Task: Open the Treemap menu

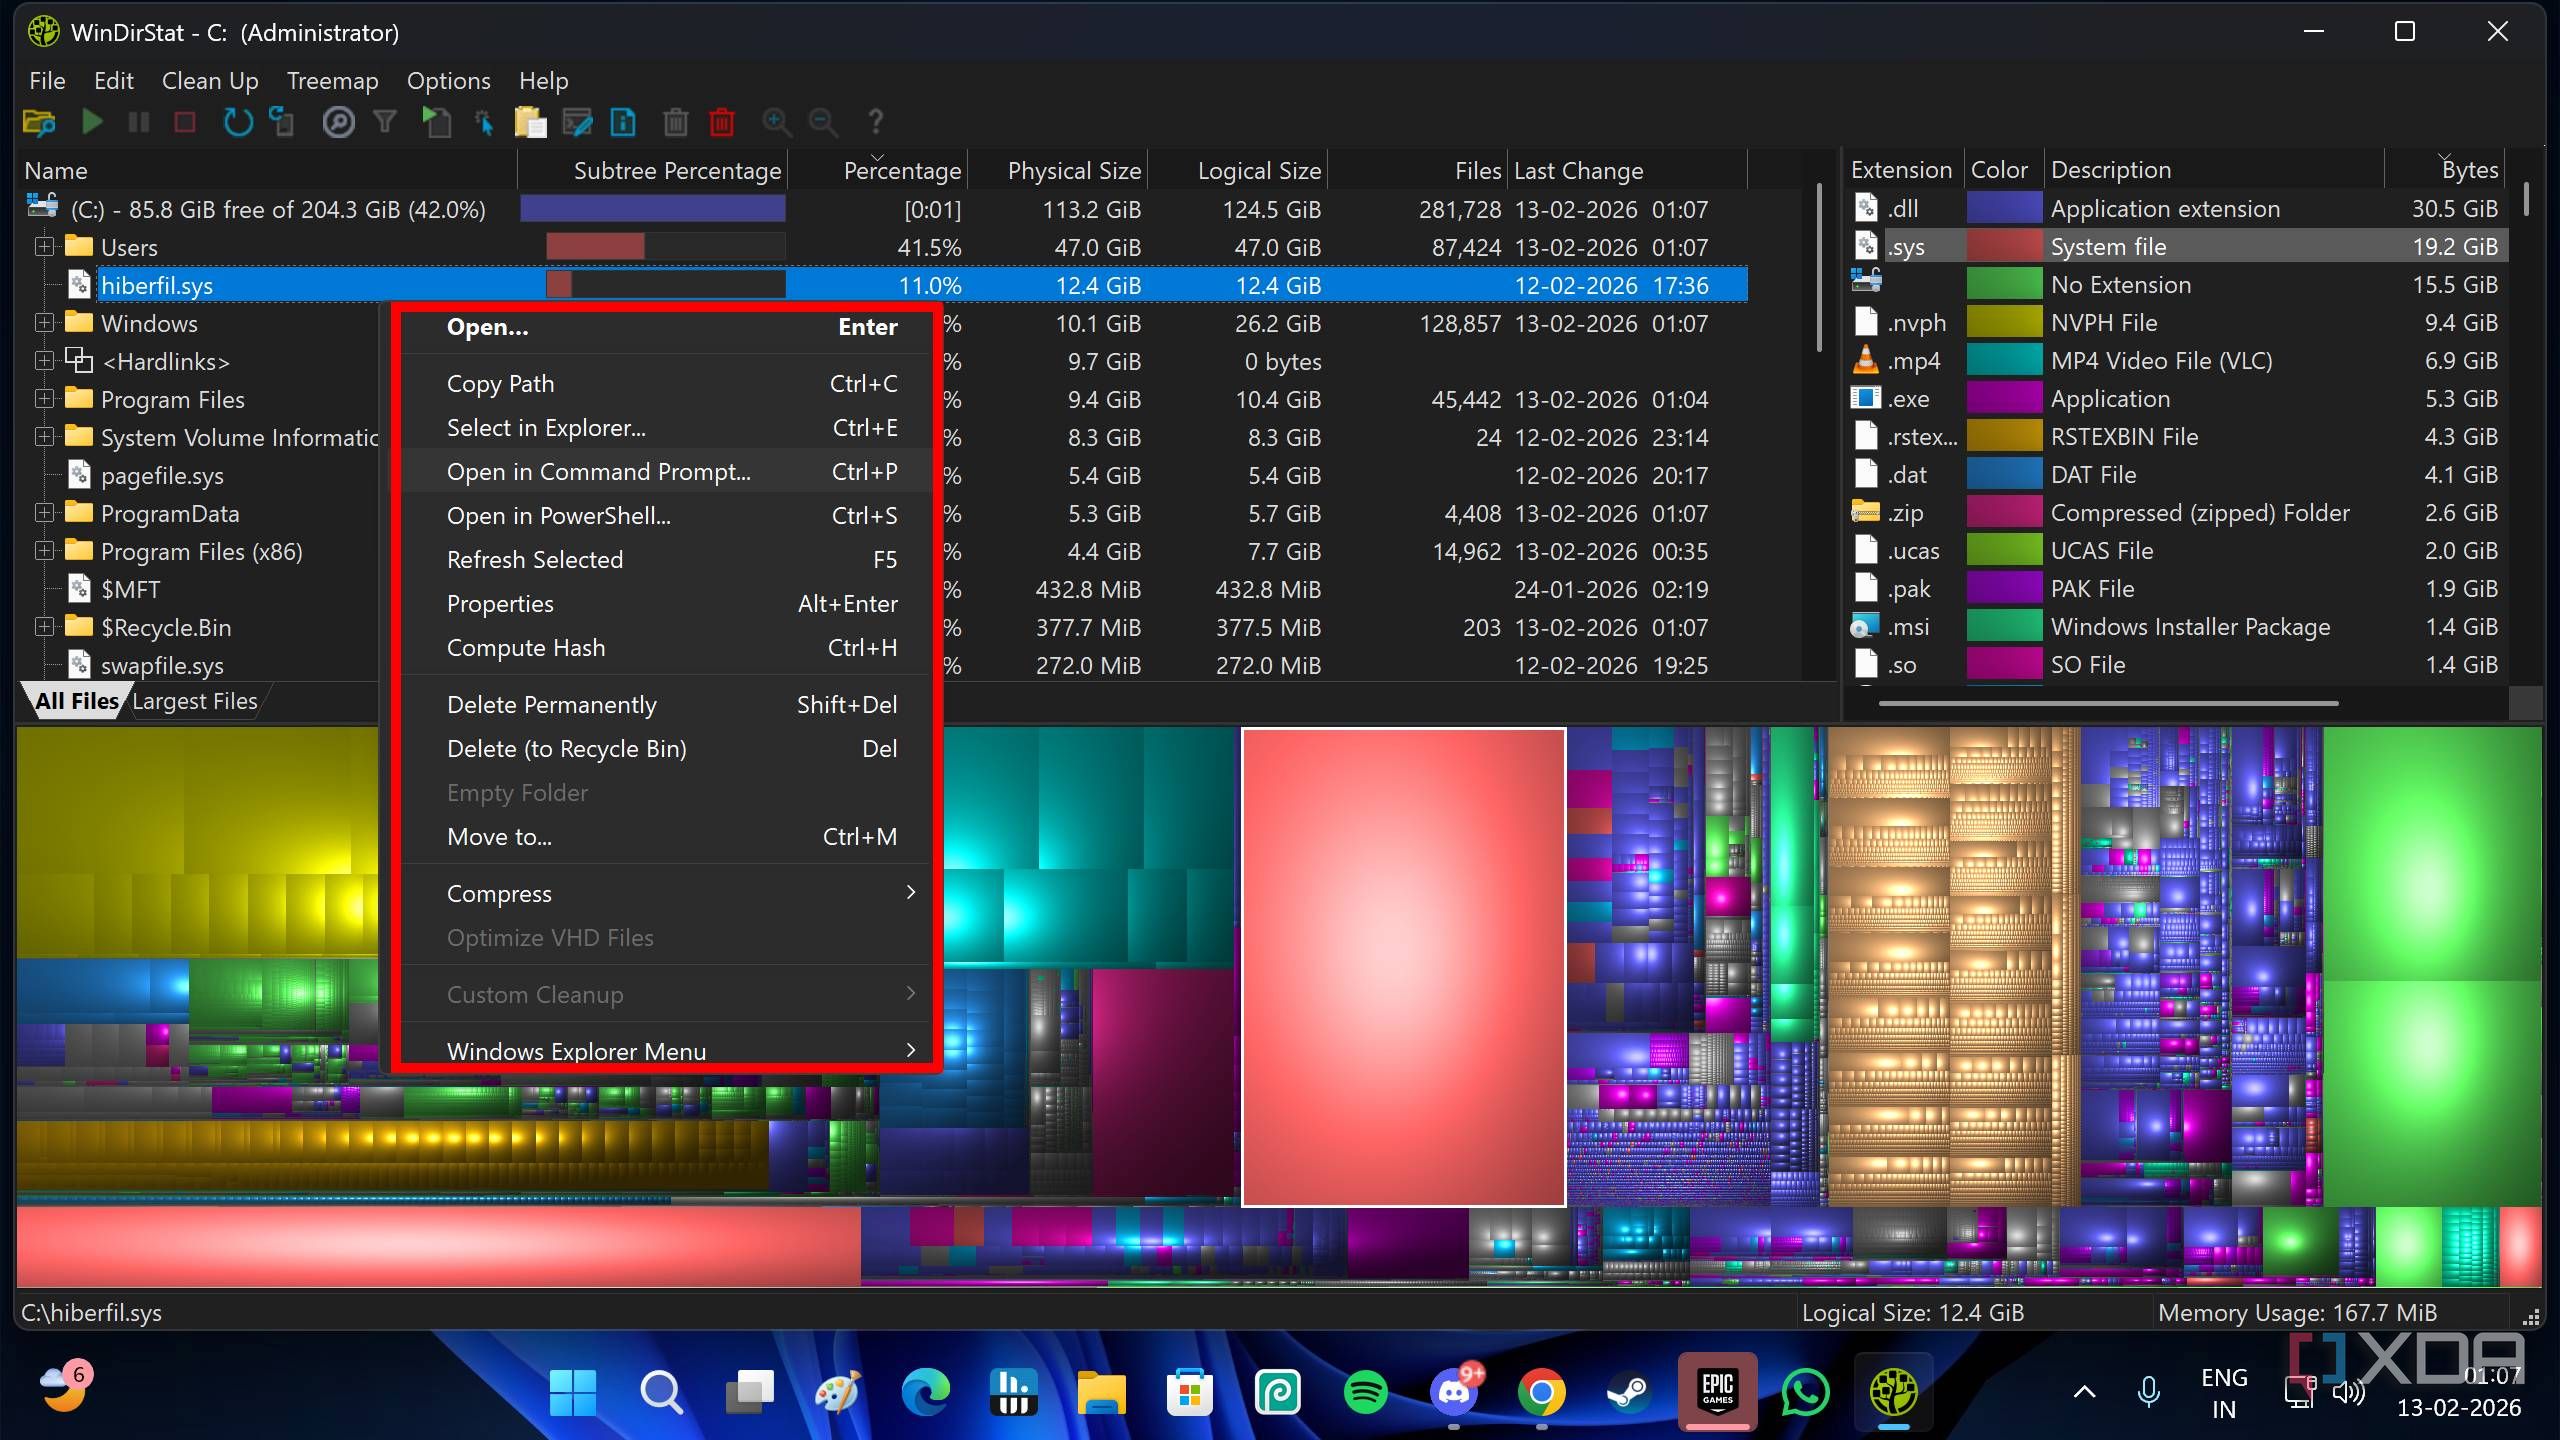Action: point(332,80)
